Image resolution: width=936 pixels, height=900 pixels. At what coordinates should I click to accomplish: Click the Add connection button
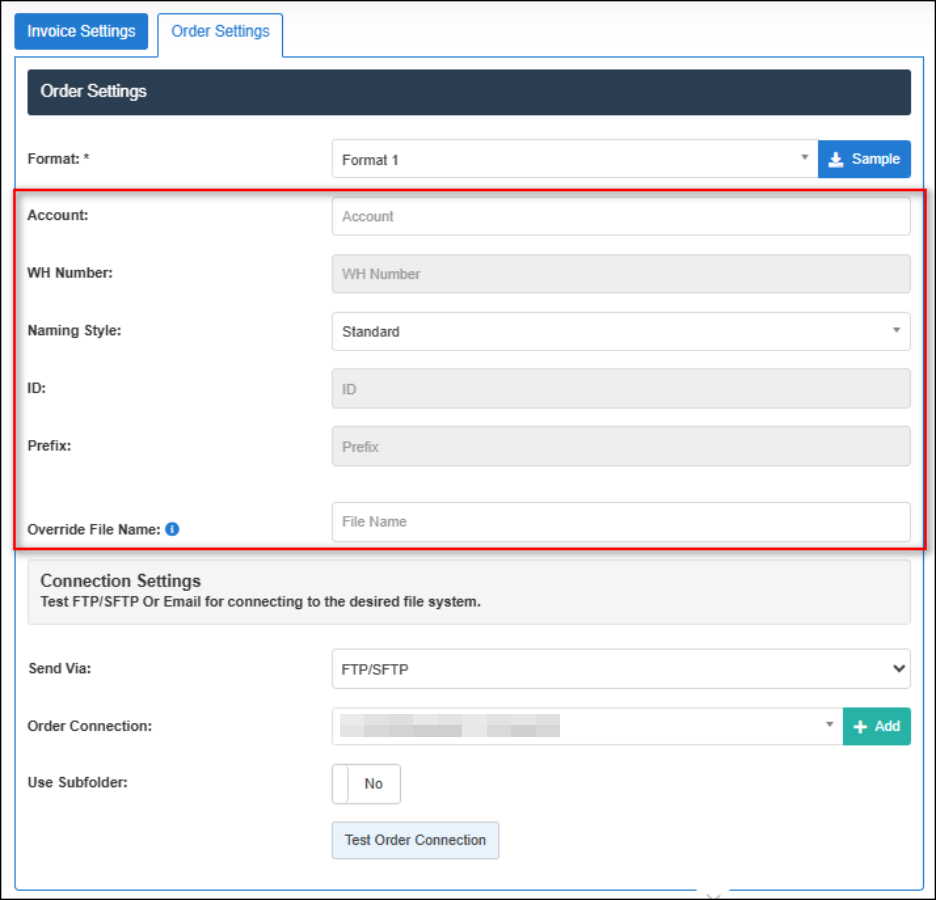[877, 727]
